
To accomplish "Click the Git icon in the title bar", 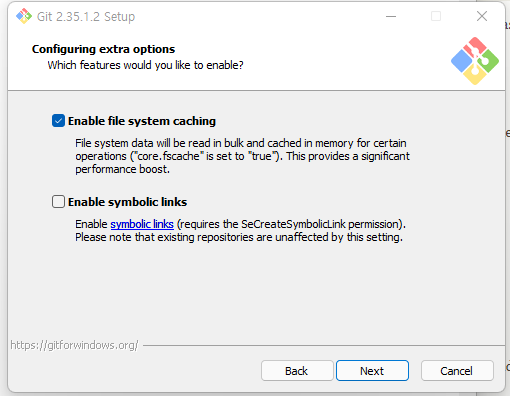I will tap(24, 16).
